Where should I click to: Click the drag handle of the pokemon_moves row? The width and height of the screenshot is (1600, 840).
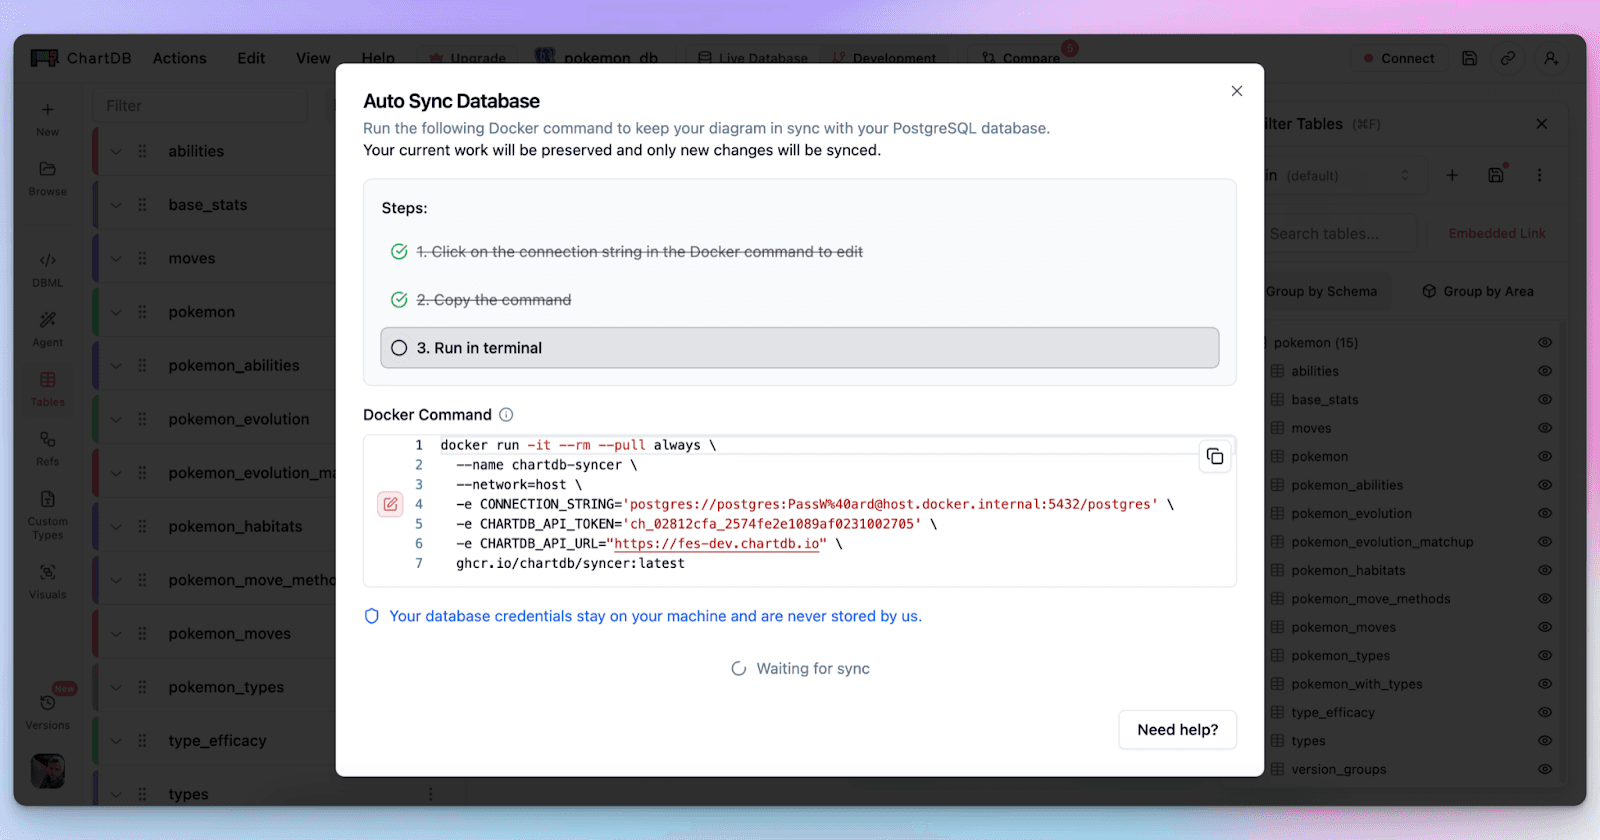coord(142,634)
